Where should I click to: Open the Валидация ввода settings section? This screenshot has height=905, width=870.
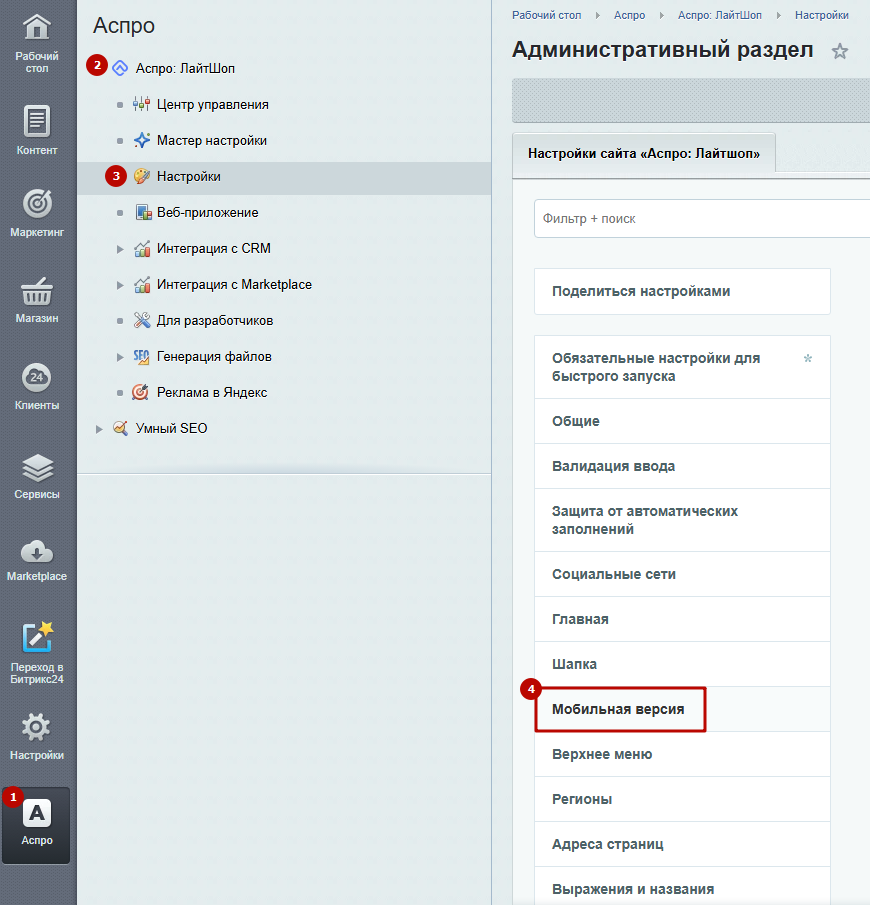pos(682,466)
